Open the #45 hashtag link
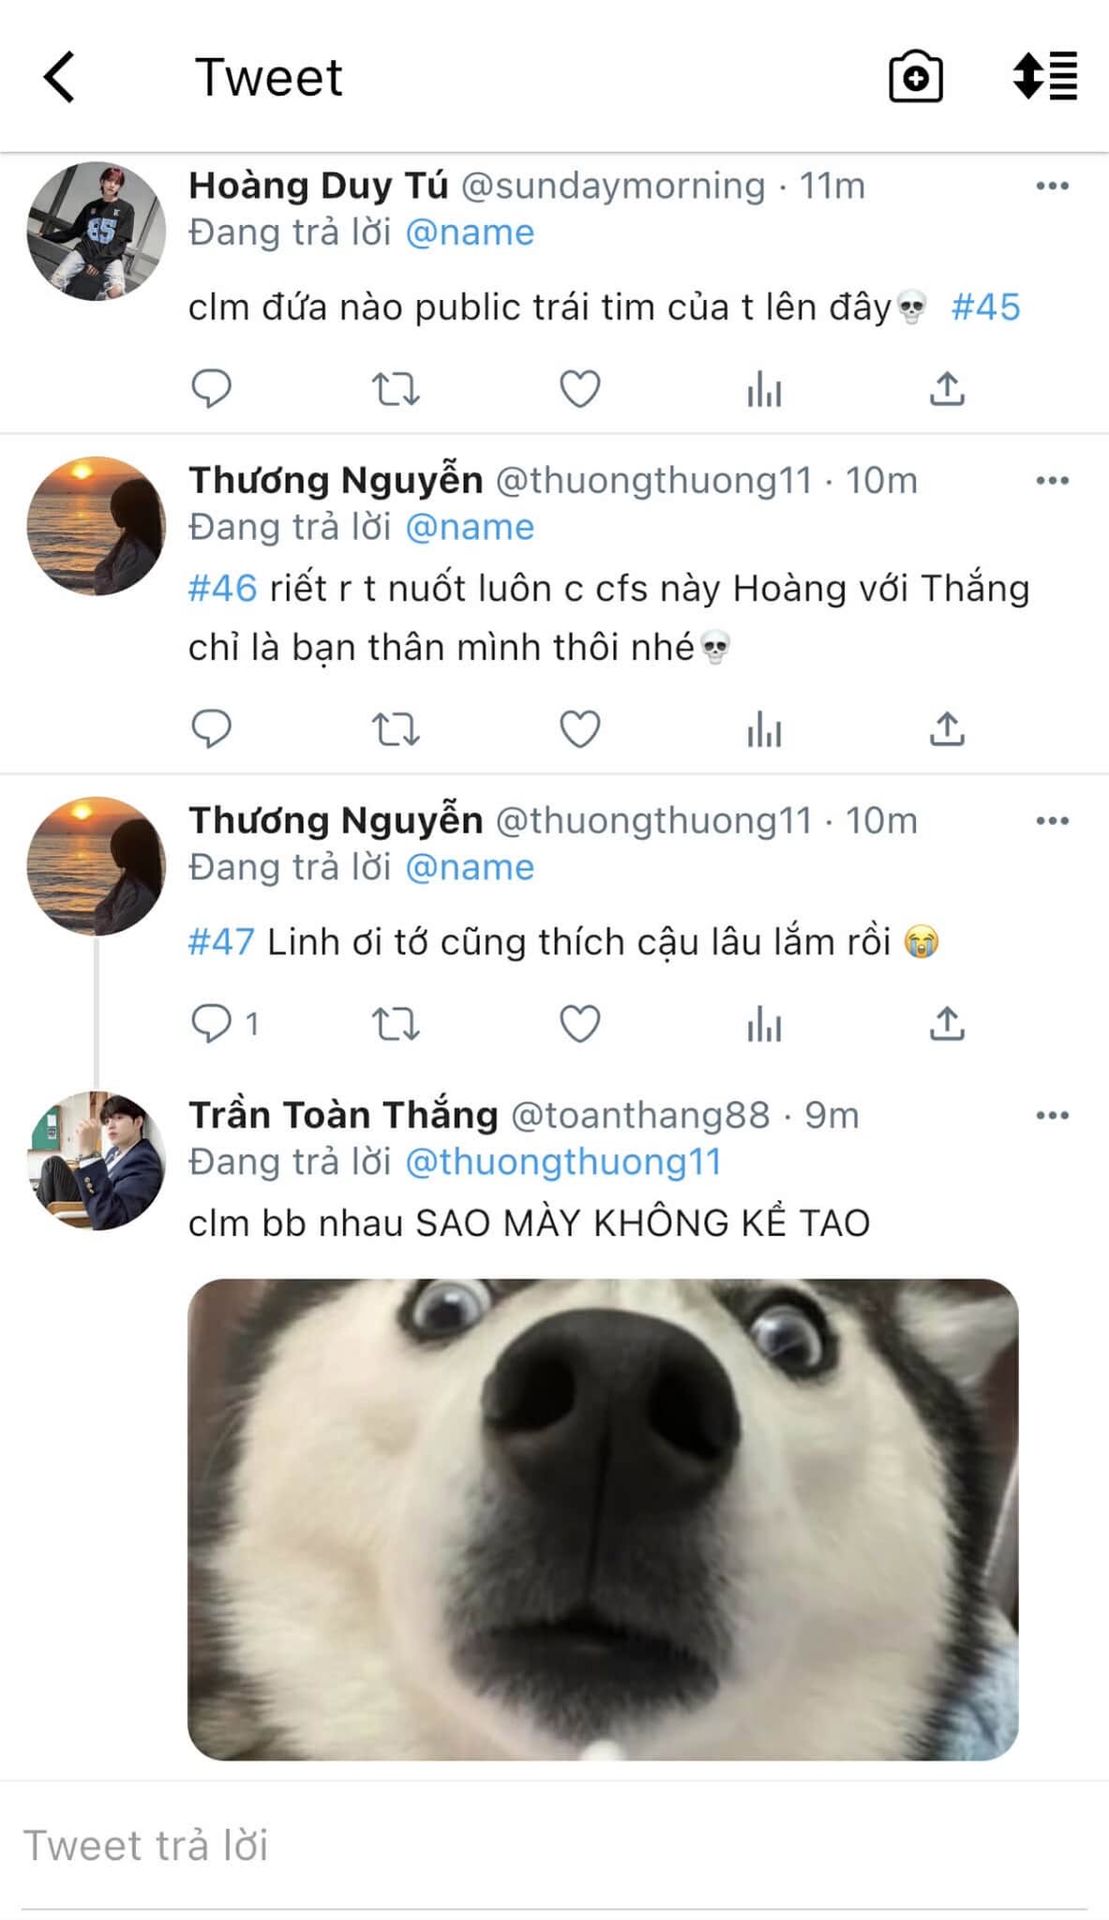Screen dimensions: 1109x1920 pyautogui.click(x=986, y=307)
